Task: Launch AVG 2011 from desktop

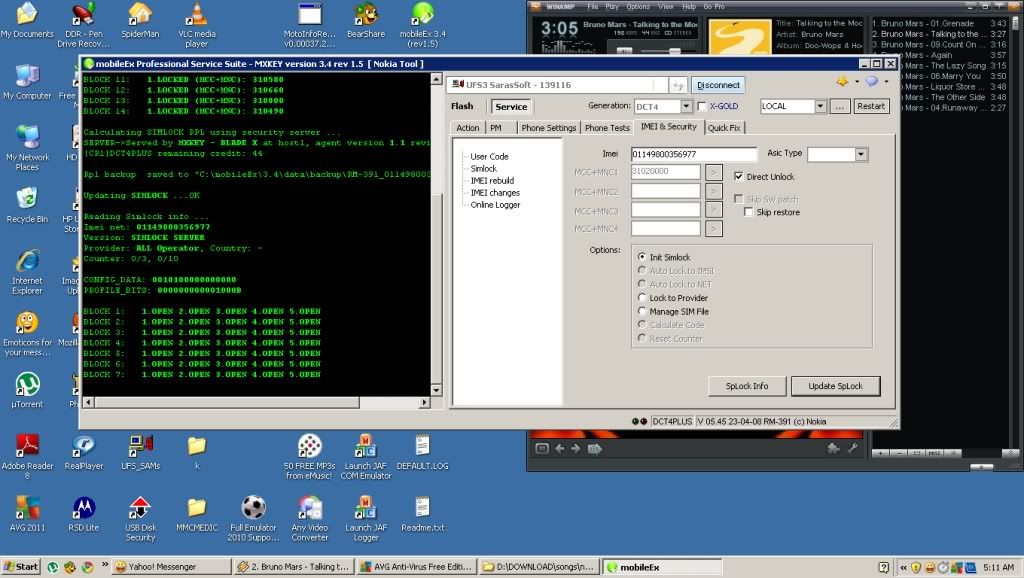Action: coord(27,513)
